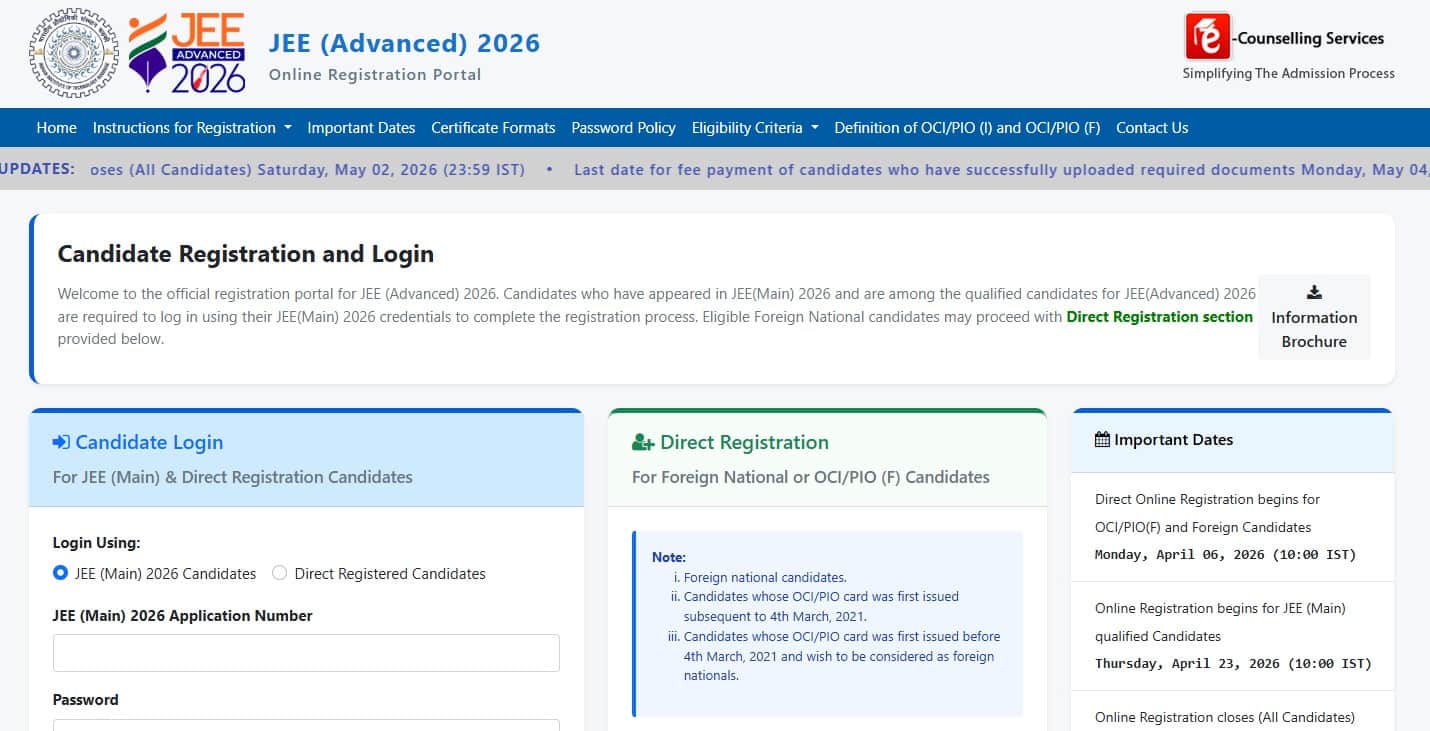Select the JEE (Main) 2026 Candidates radio button
The height and width of the screenshot is (731, 1430).
point(60,573)
